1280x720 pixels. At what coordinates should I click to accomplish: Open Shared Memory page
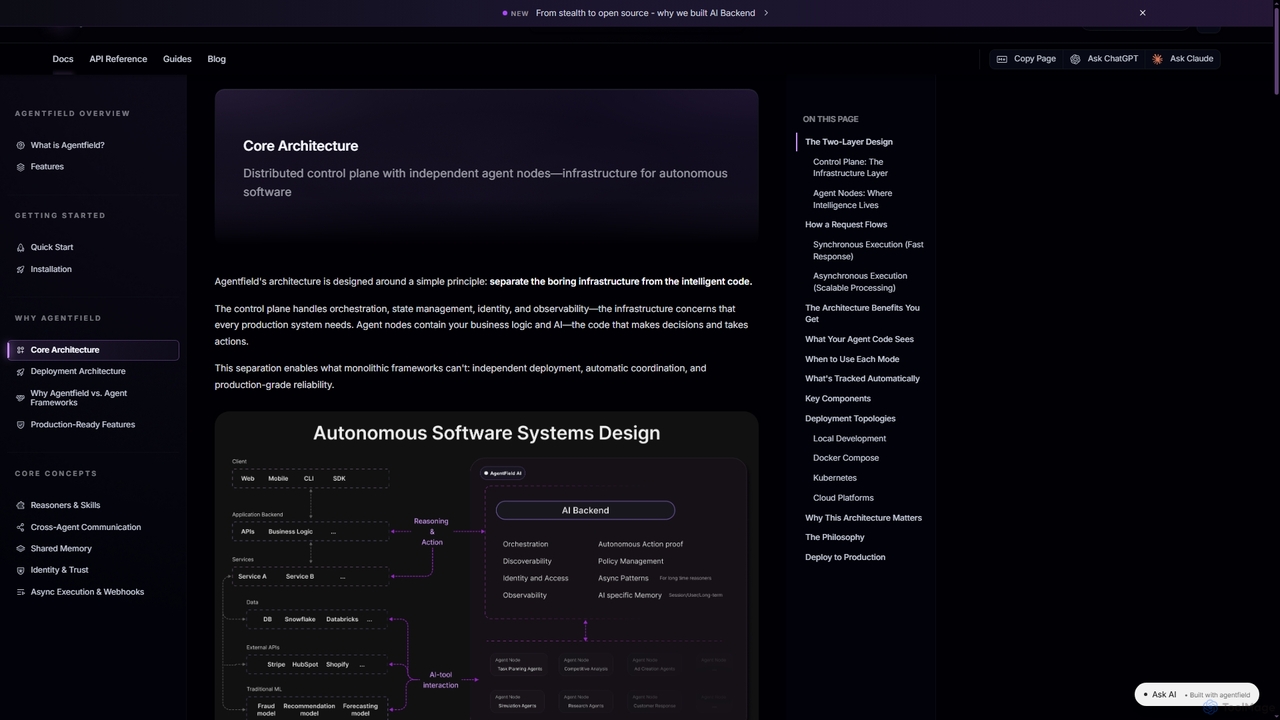[x=61, y=549]
